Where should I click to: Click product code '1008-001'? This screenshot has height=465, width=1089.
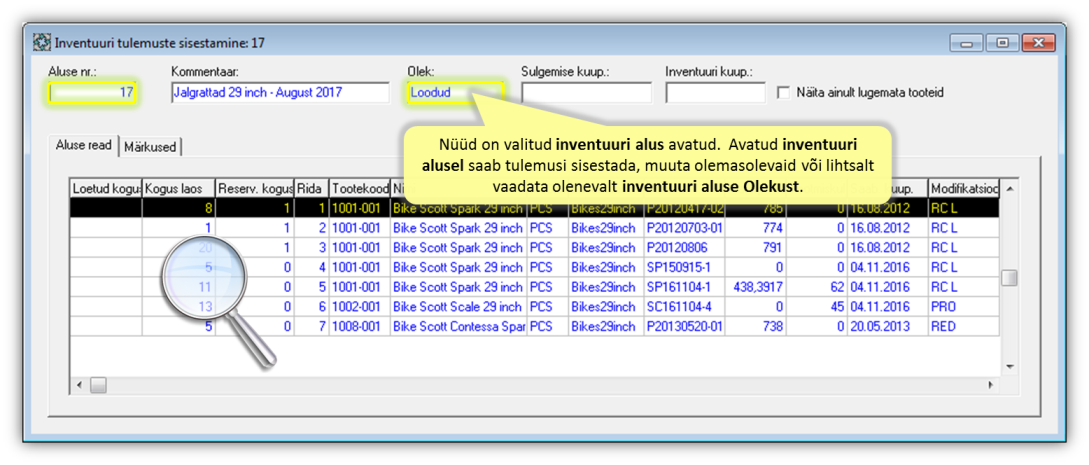pos(359,326)
